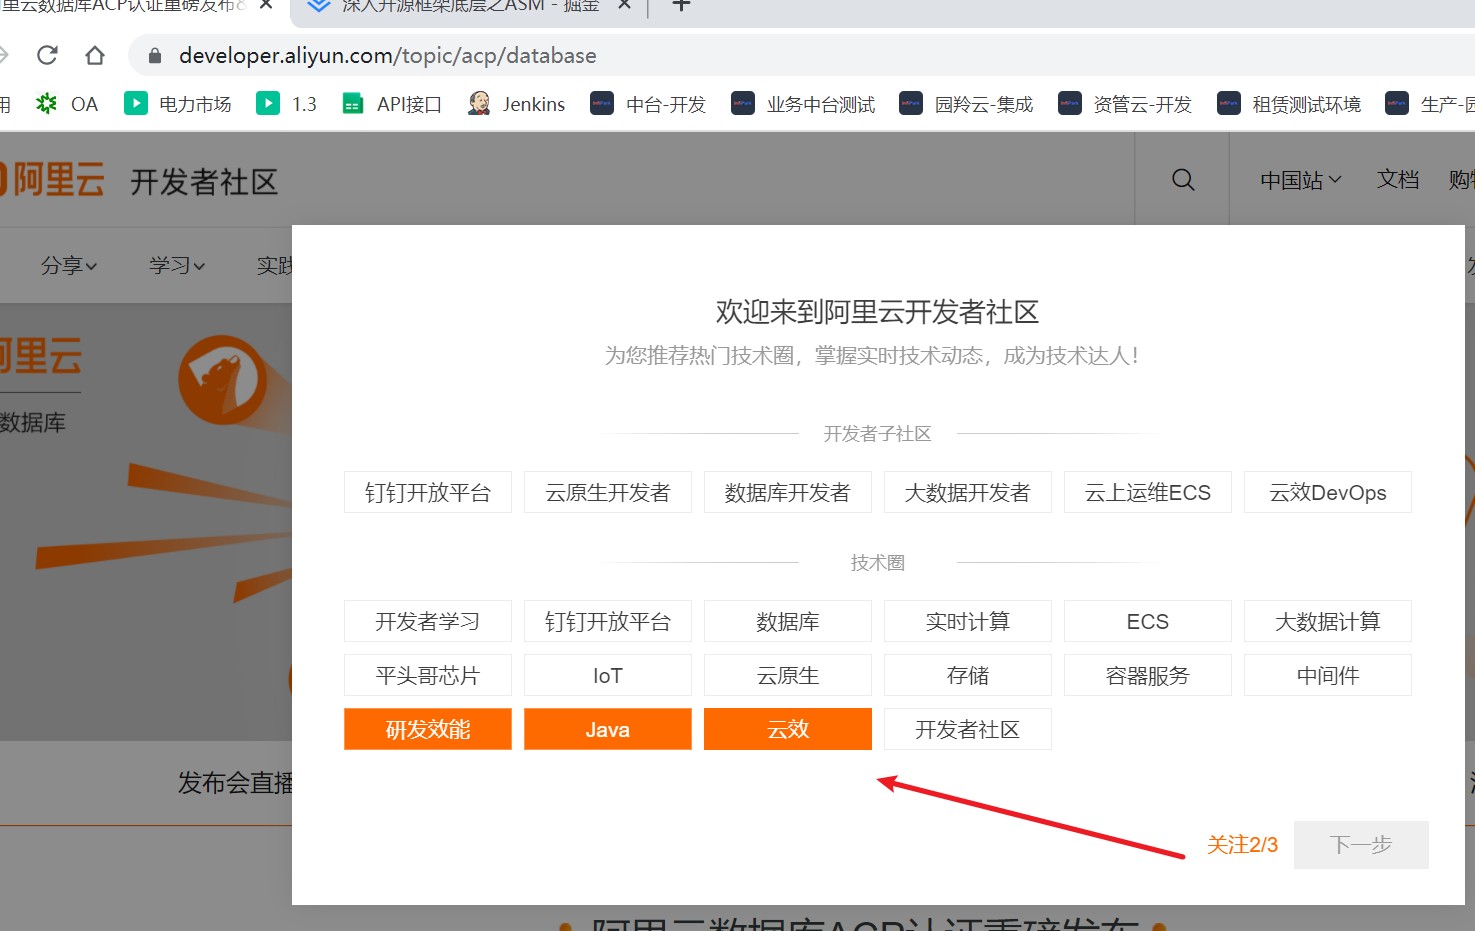Expand the 分享 navigation menu
The height and width of the screenshot is (931, 1475).
click(69, 266)
